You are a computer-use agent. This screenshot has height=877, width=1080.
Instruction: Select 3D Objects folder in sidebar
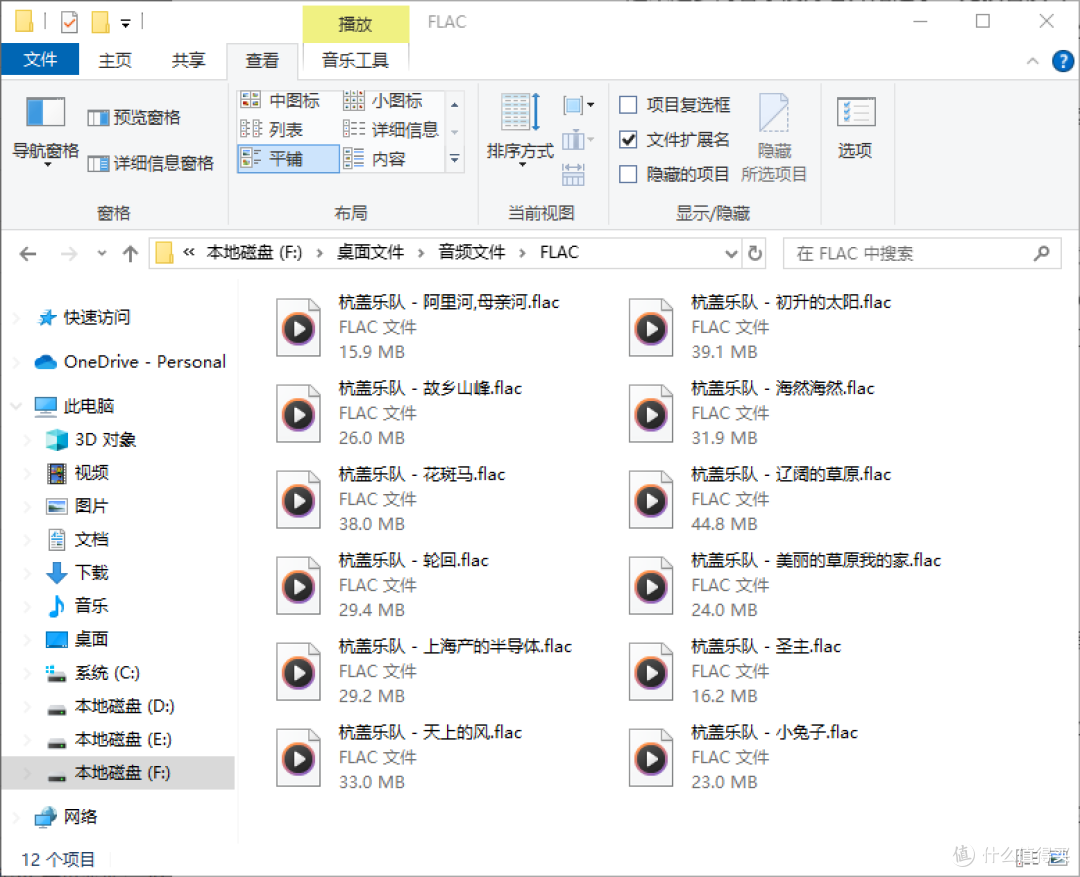[x=91, y=440]
